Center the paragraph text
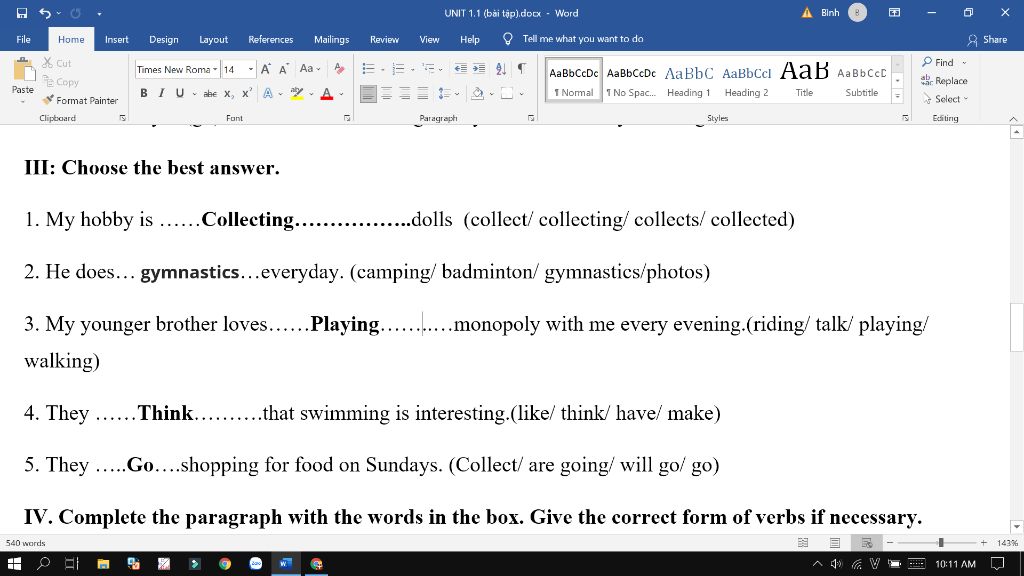Image resolution: width=1024 pixels, height=576 pixels. (387, 94)
